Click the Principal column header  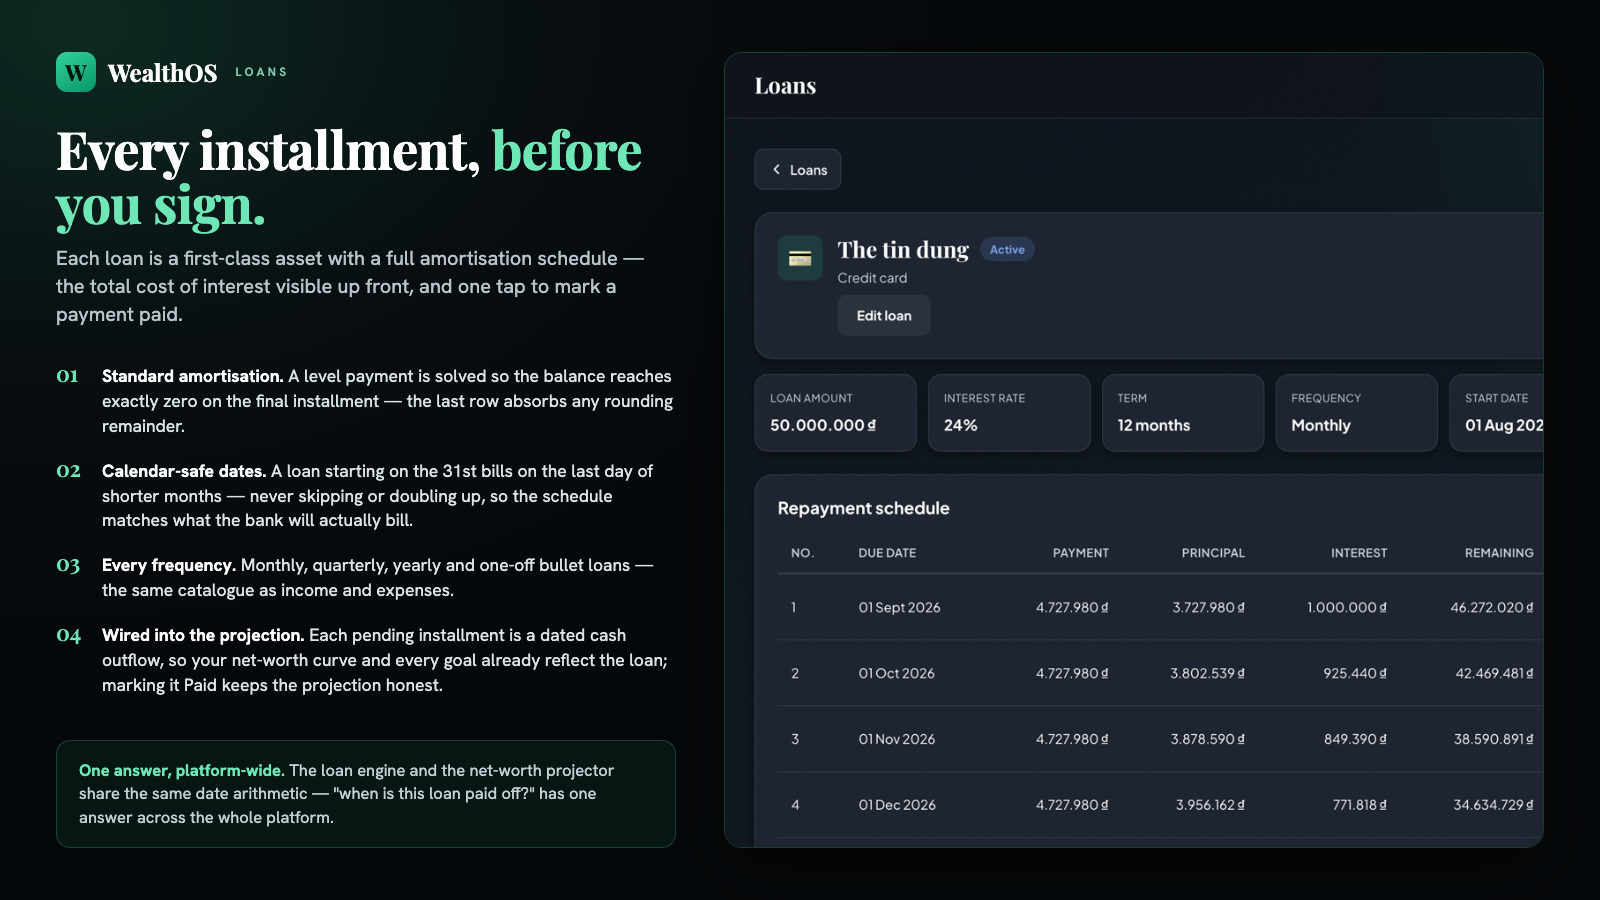pos(1213,553)
